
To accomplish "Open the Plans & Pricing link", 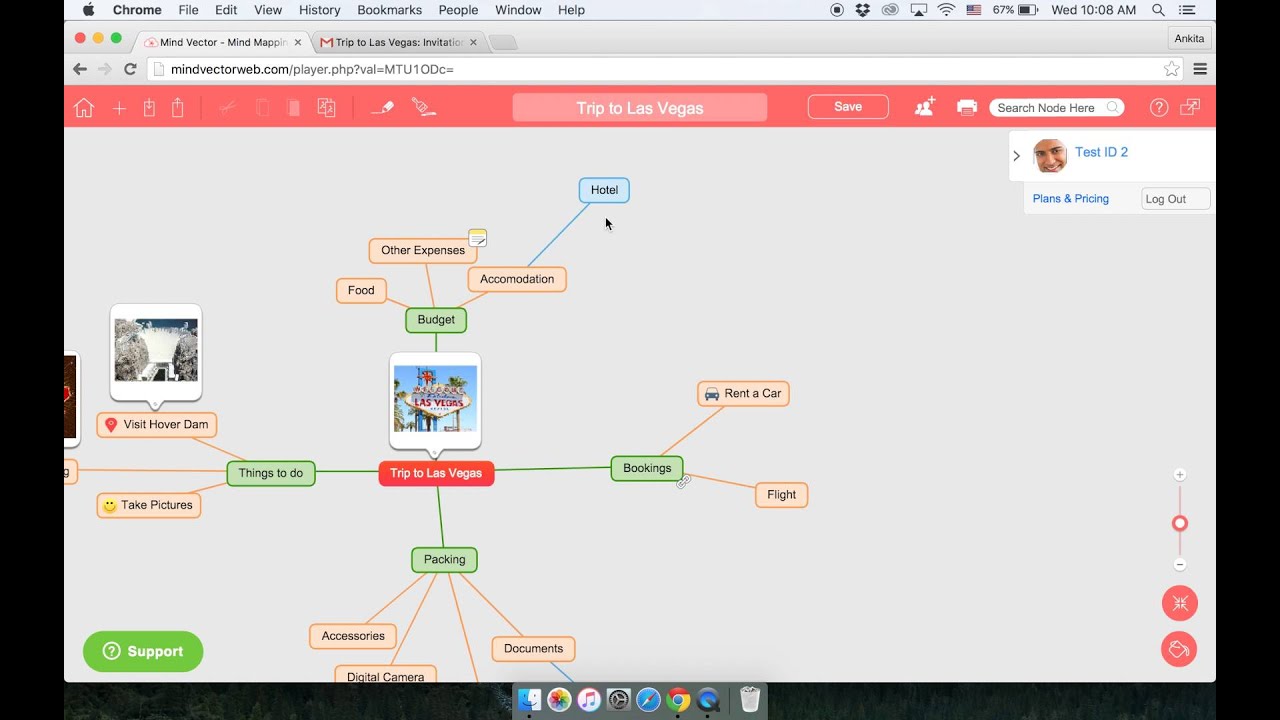I will pos(1070,198).
